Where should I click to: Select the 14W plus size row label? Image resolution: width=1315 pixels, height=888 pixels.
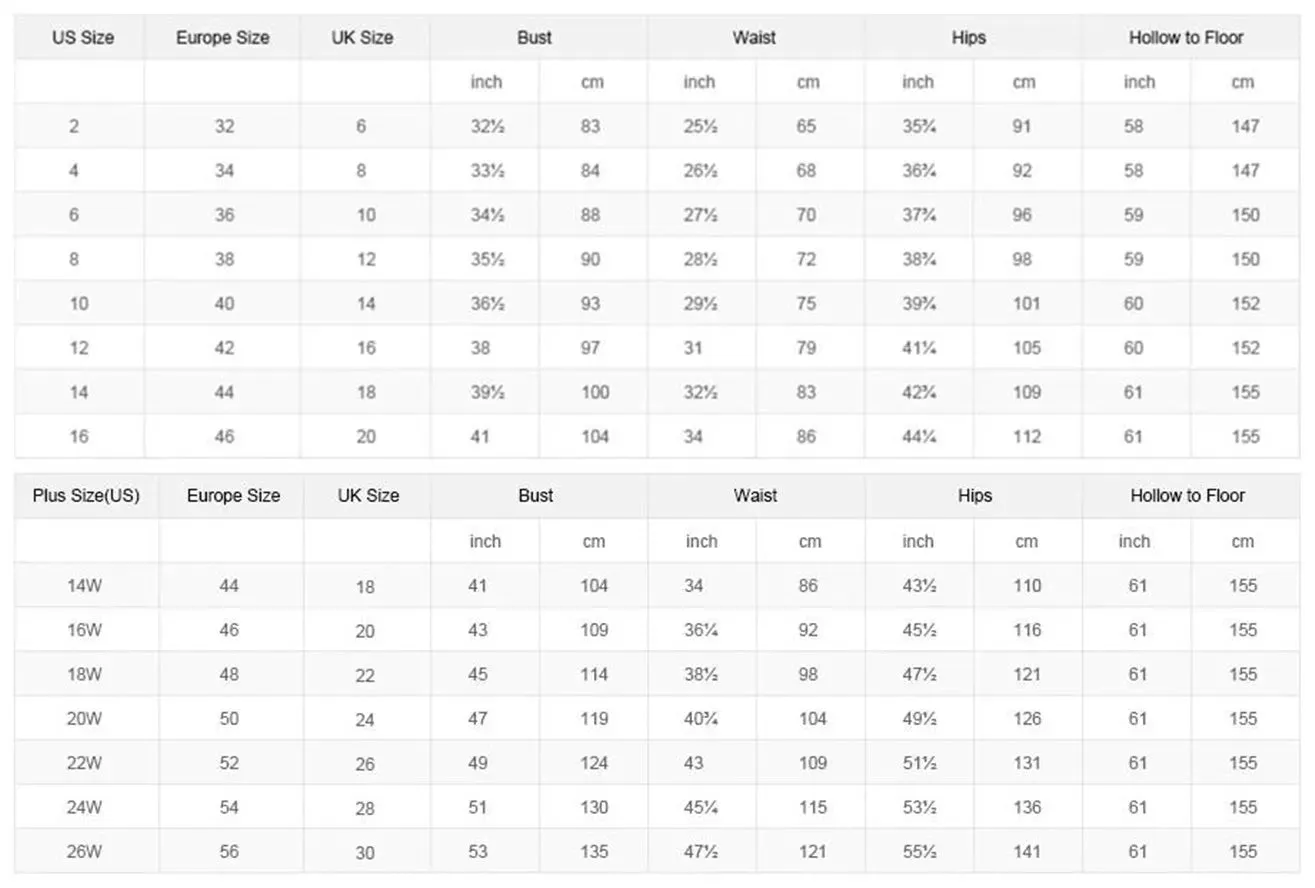(84, 586)
